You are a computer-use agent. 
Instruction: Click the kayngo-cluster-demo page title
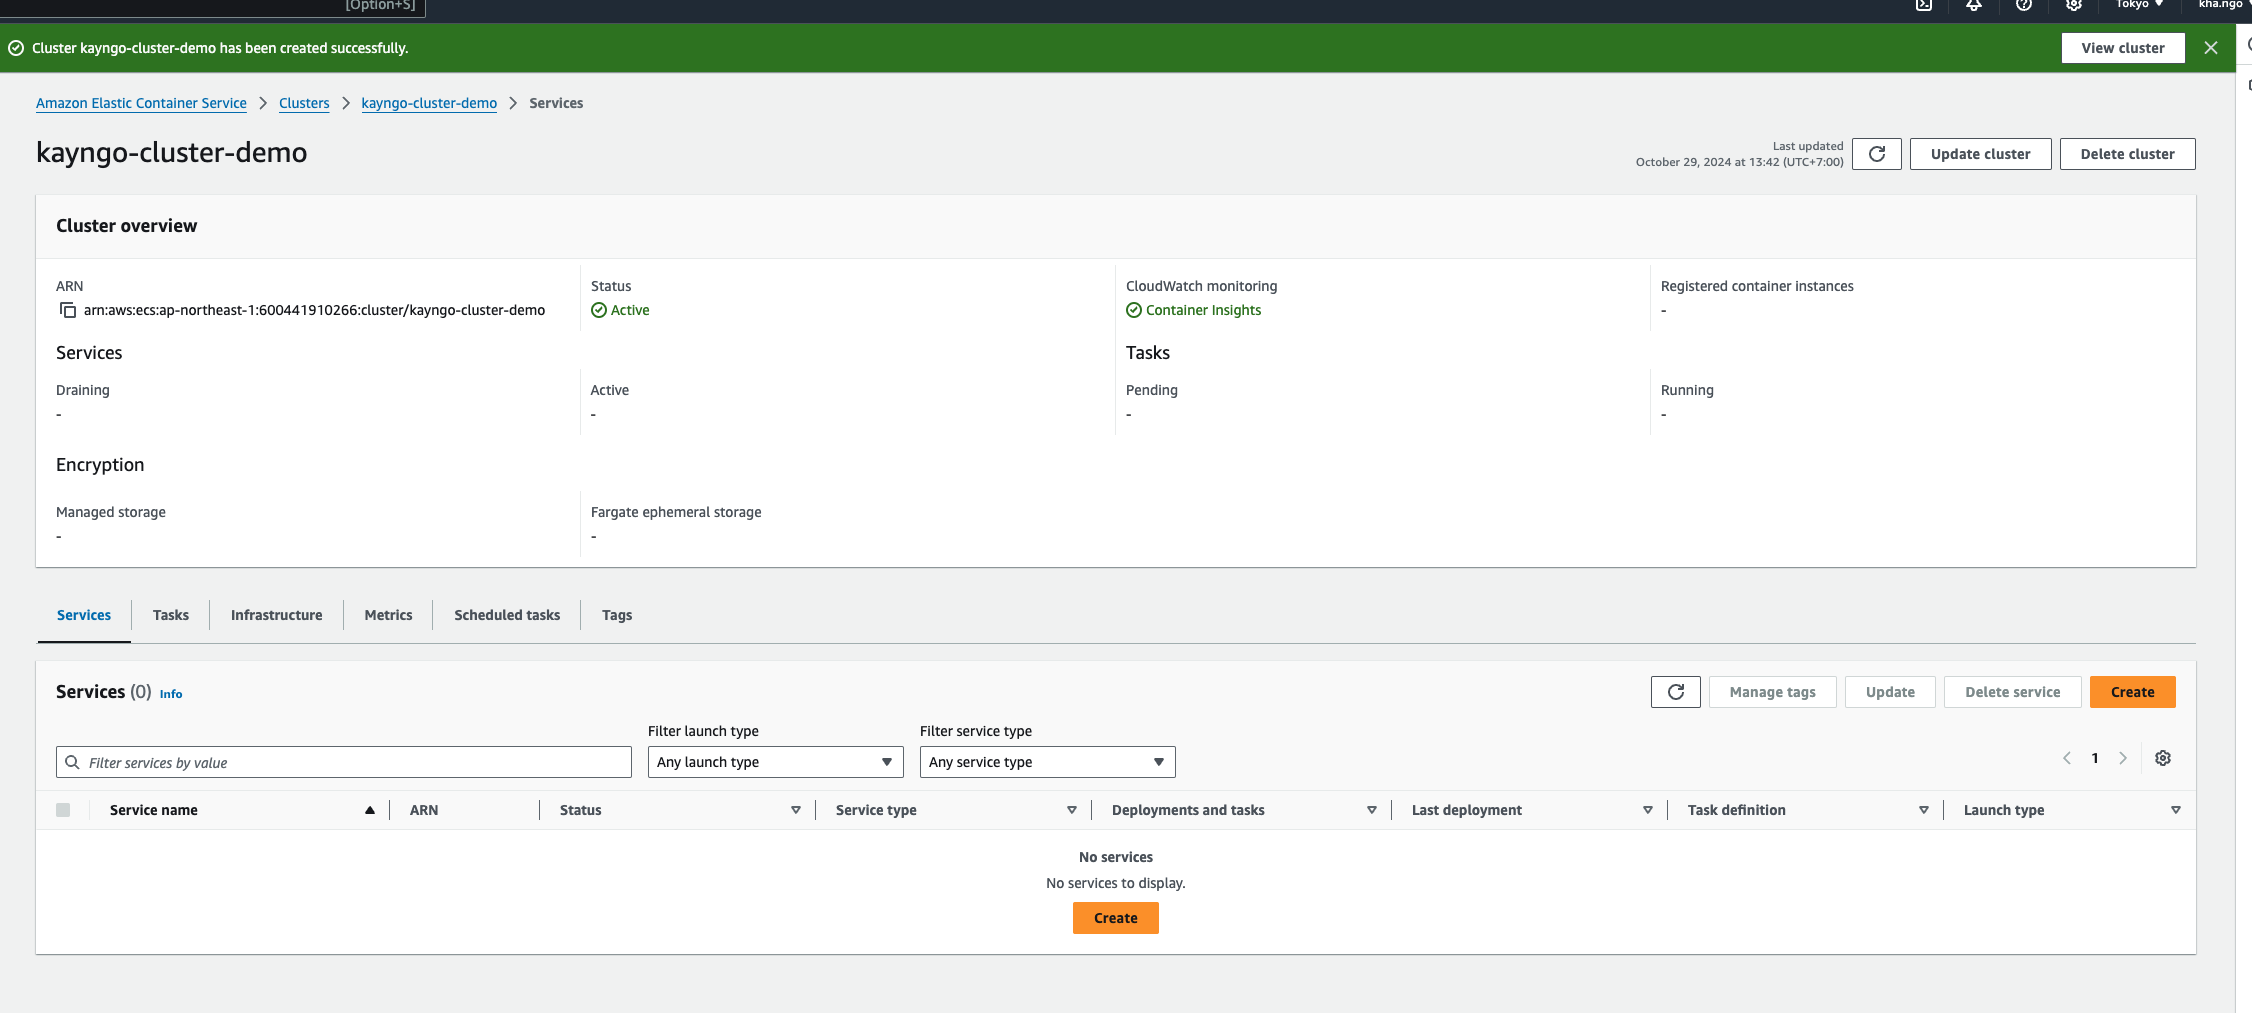click(172, 152)
